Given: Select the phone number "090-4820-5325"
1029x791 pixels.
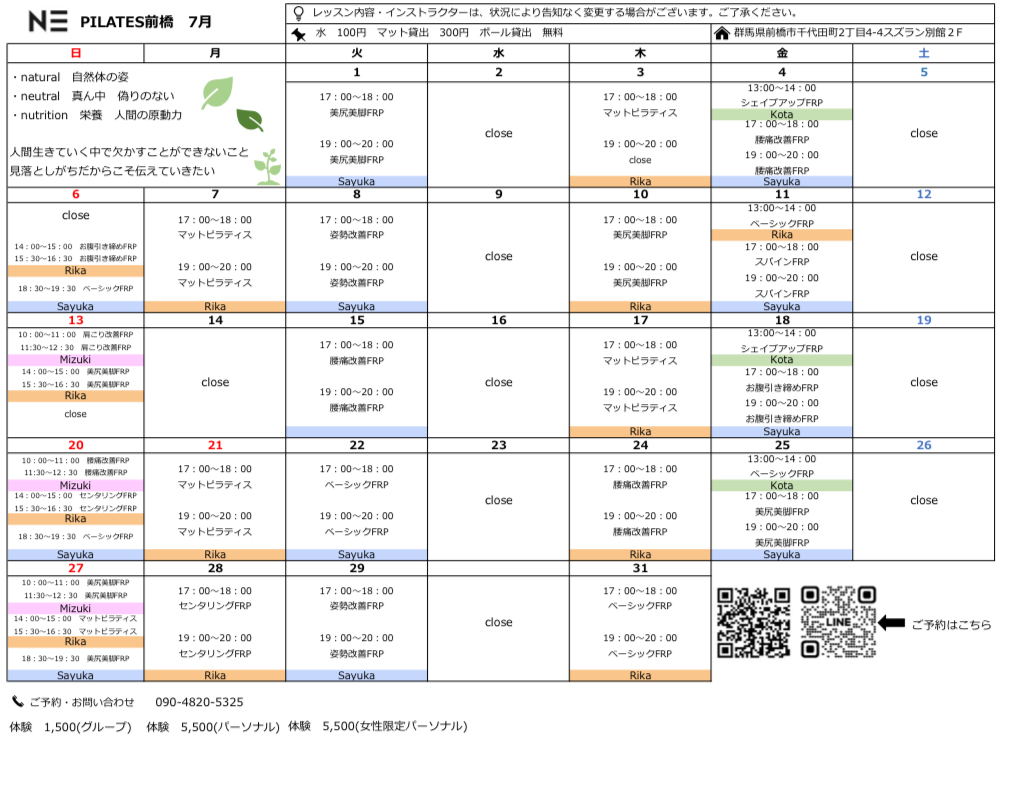Looking at the screenshot, I should 200,702.
